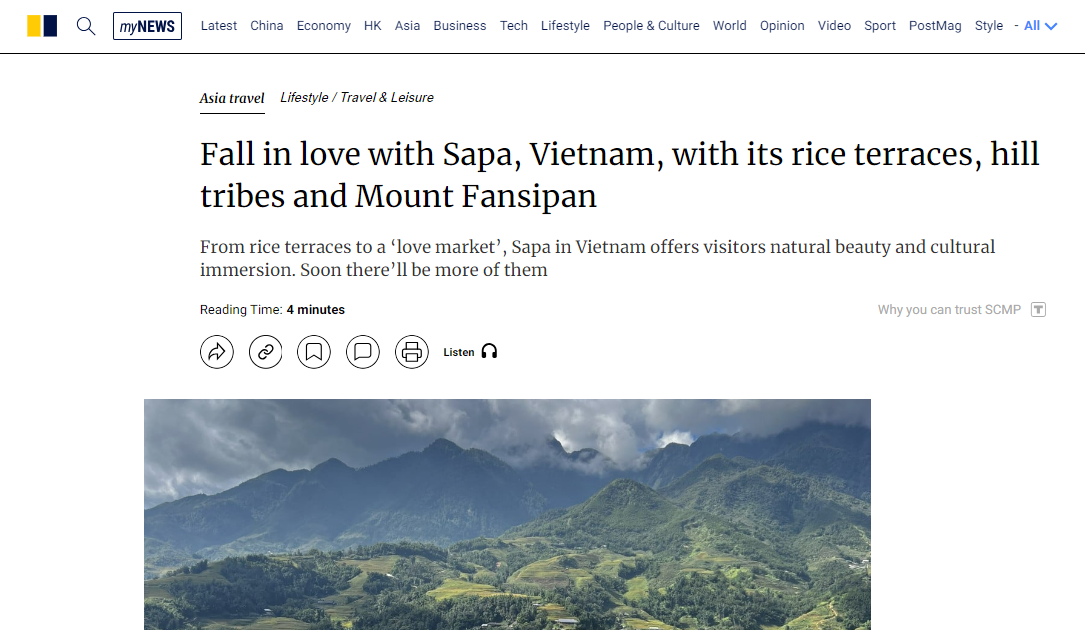1085x630 pixels.
Task: Go to the Asia section in the navigation
Action: click(x=407, y=26)
